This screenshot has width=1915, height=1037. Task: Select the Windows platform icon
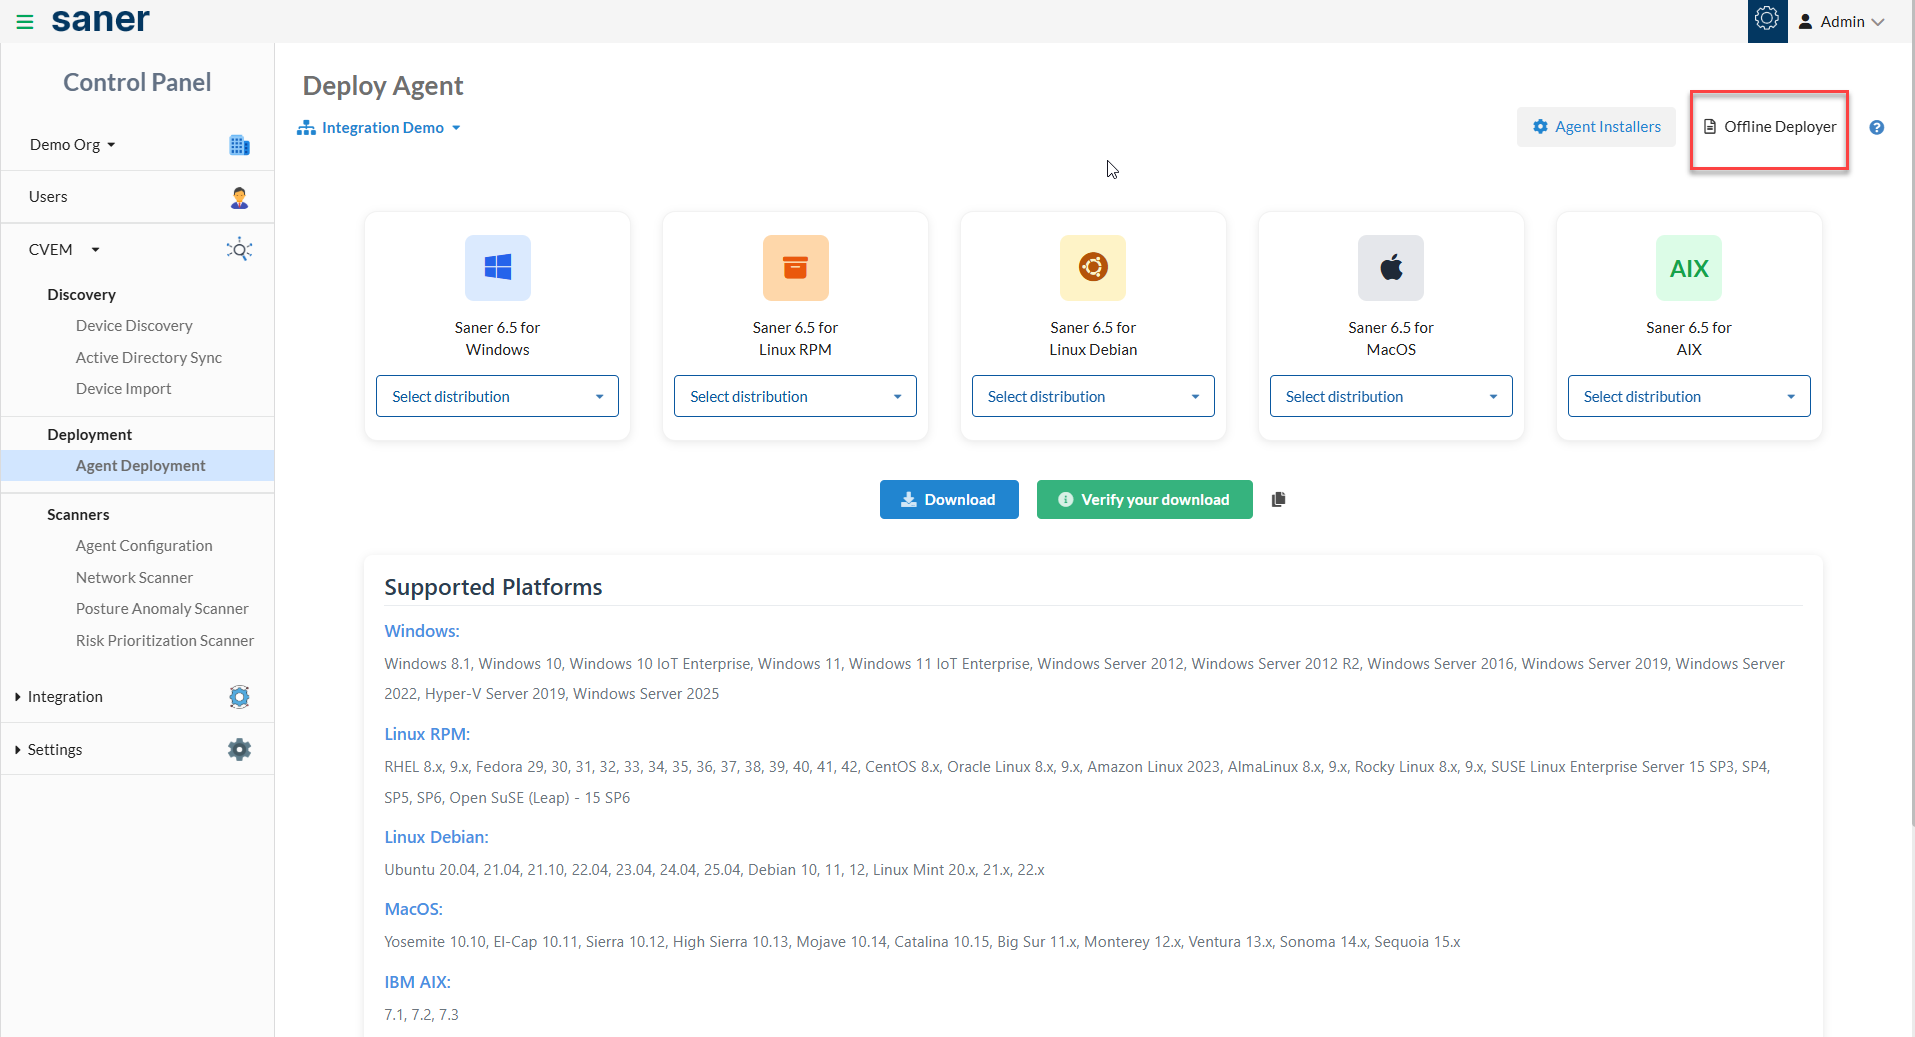498,268
